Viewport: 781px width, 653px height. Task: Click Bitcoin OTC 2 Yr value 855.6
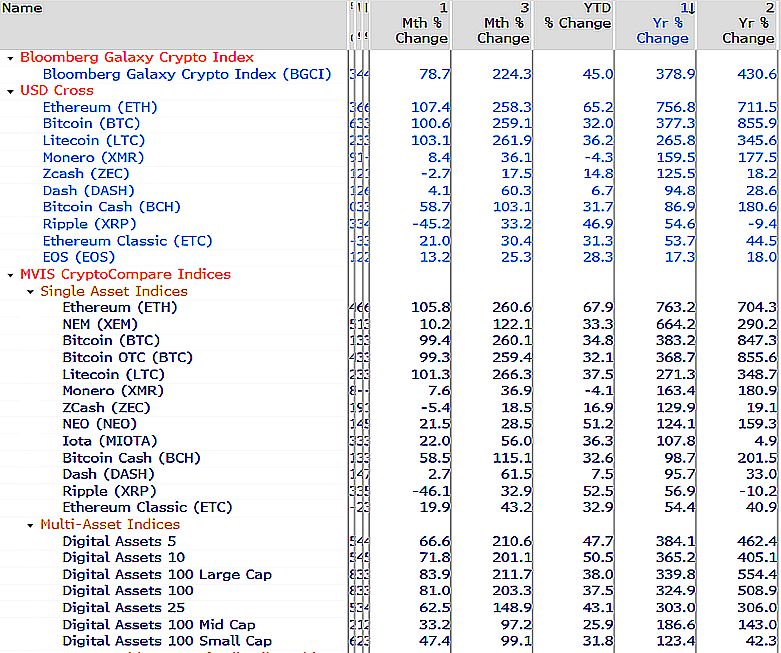click(757, 358)
